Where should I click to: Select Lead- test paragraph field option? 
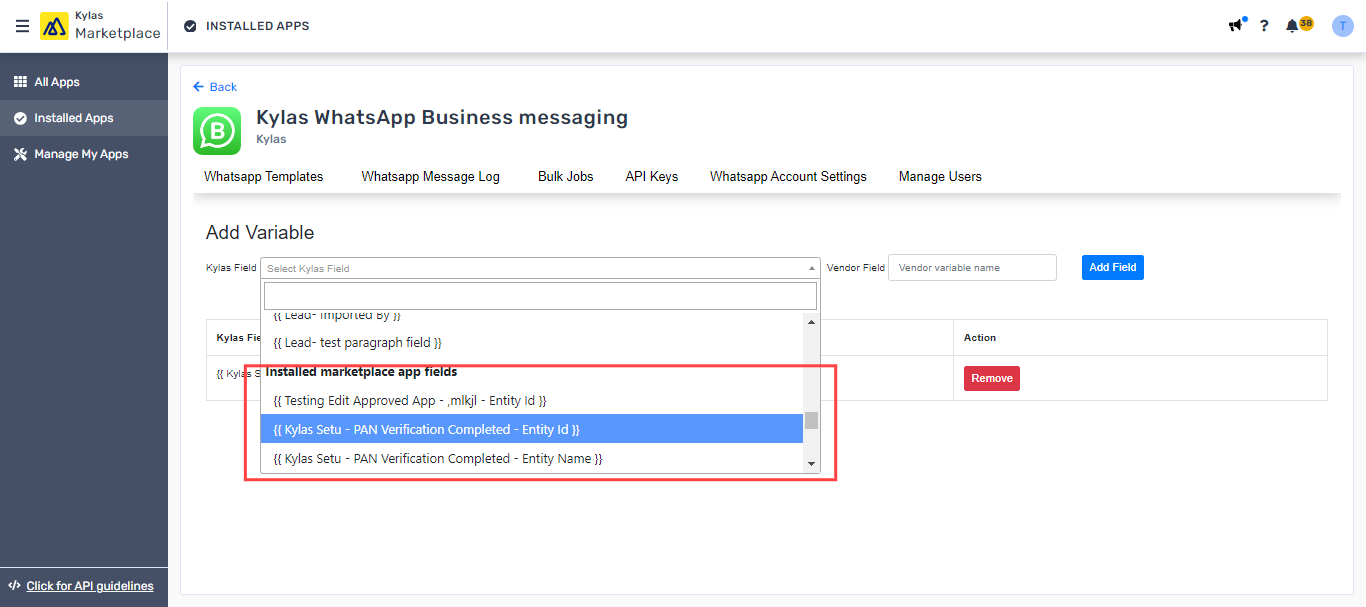coord(532,343)
